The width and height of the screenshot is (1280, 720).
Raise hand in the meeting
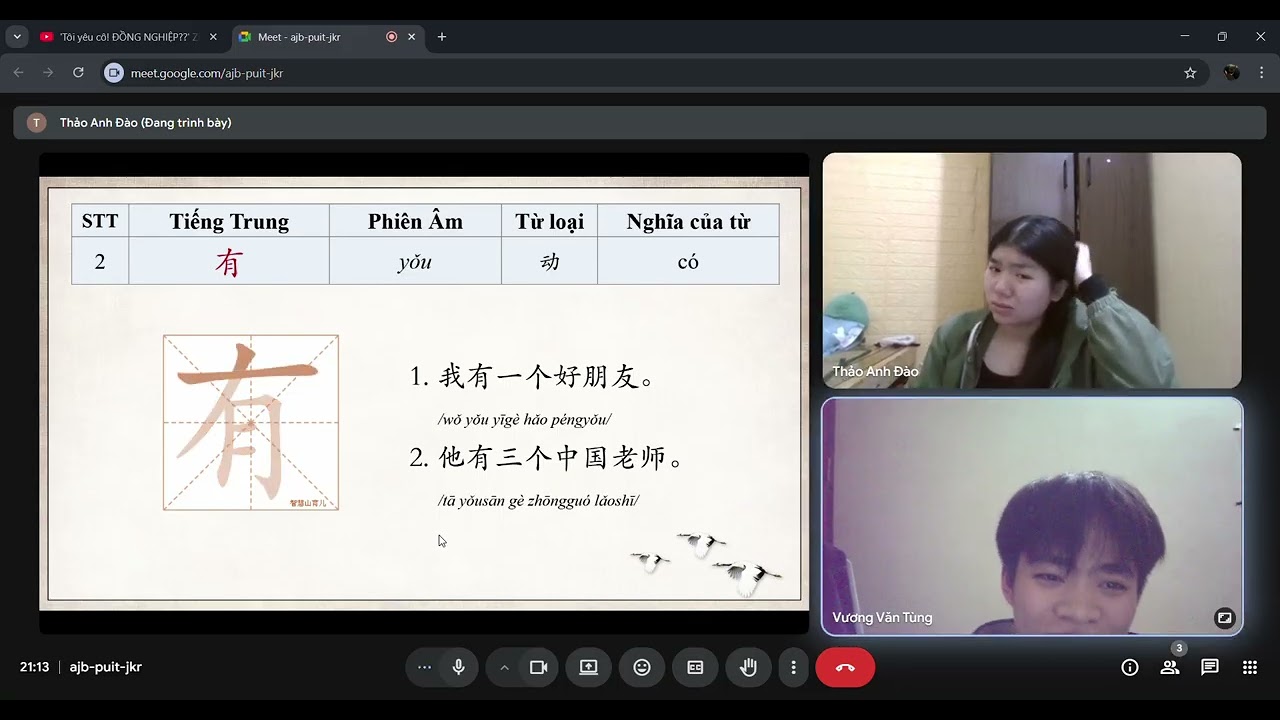click(748, 667)
